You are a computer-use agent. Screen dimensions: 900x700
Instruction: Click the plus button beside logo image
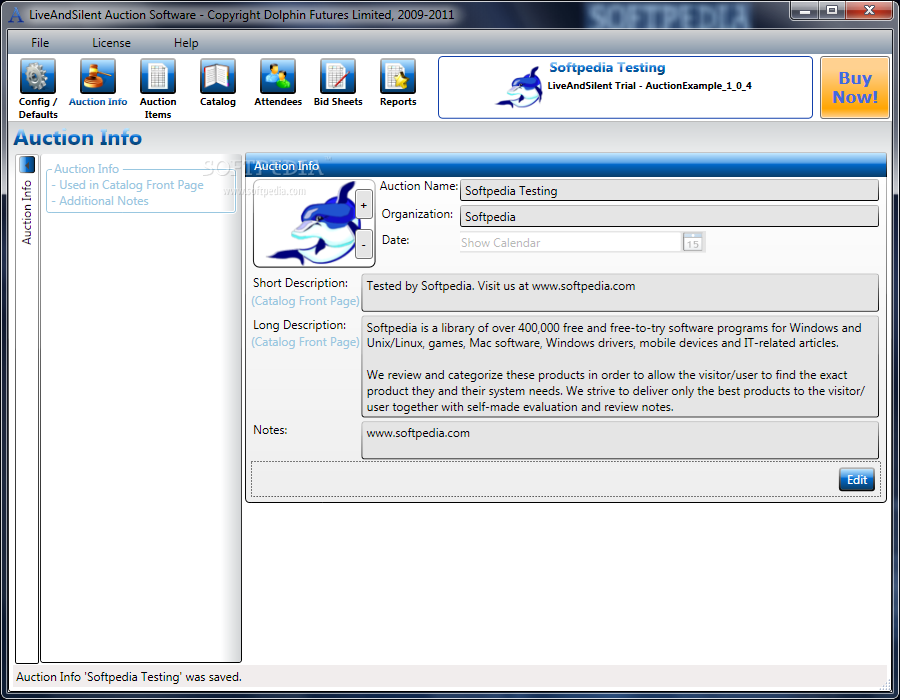(x=363, y=205)
